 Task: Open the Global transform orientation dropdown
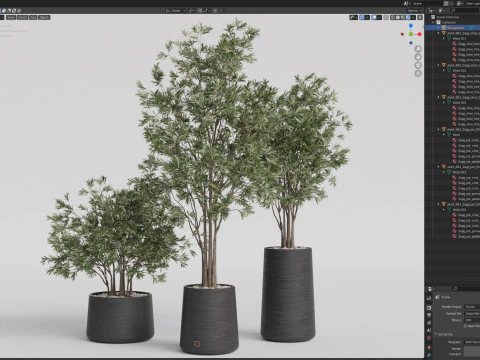click(175, 11)
